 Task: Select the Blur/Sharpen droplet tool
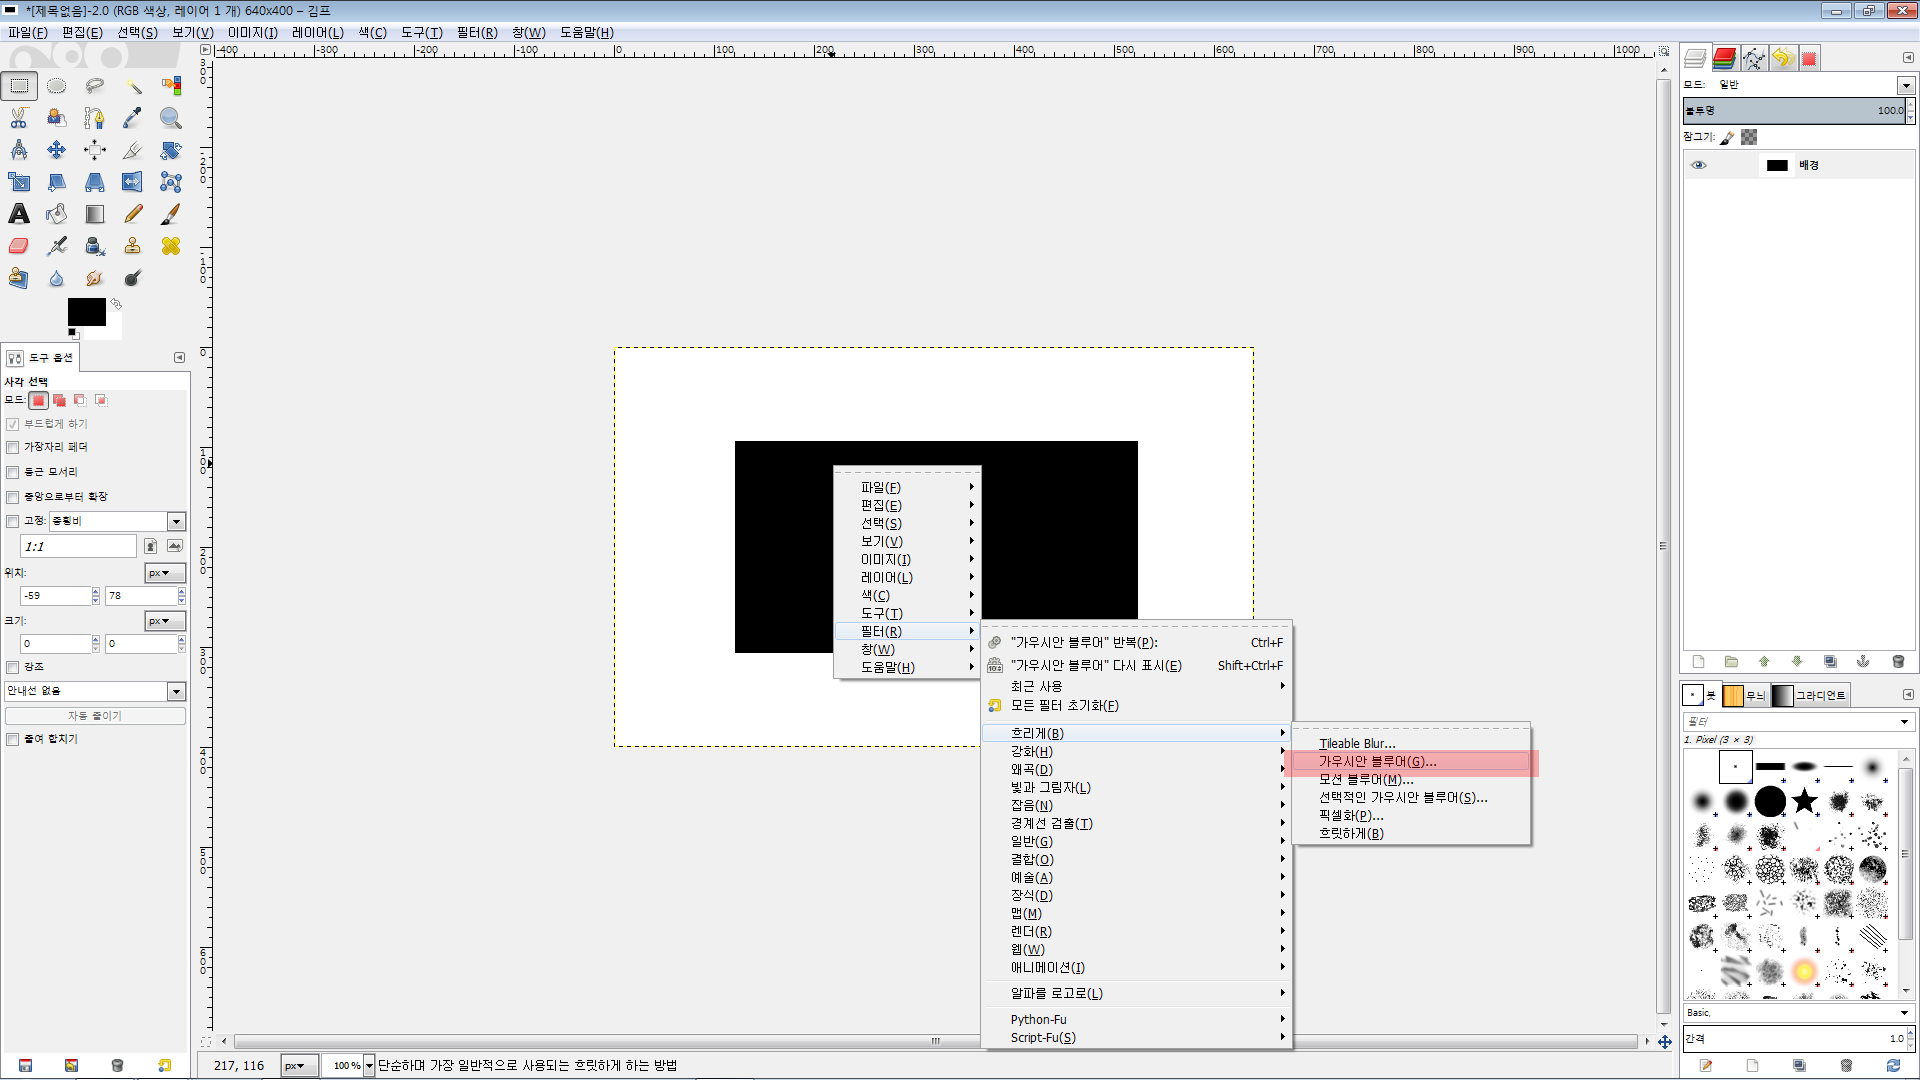click(x=57, y=278)
